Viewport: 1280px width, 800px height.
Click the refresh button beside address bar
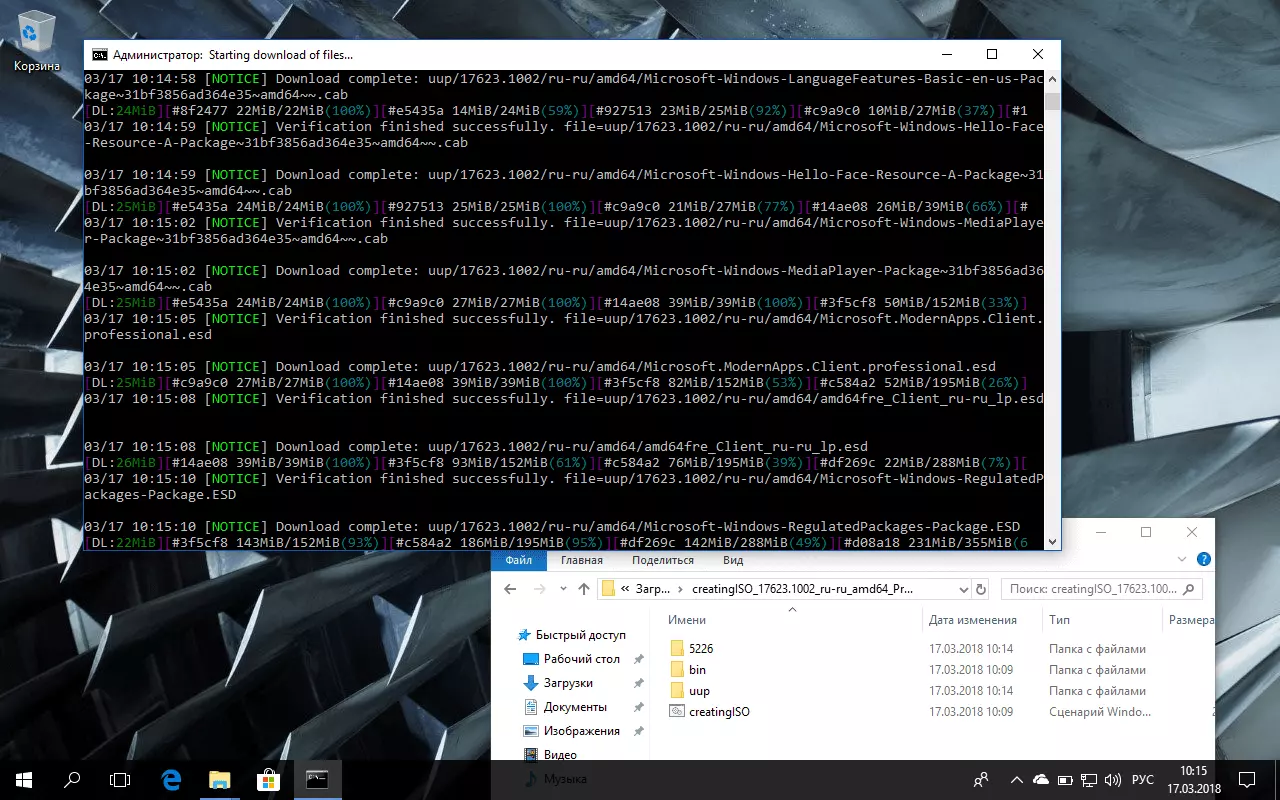[981, 589]
